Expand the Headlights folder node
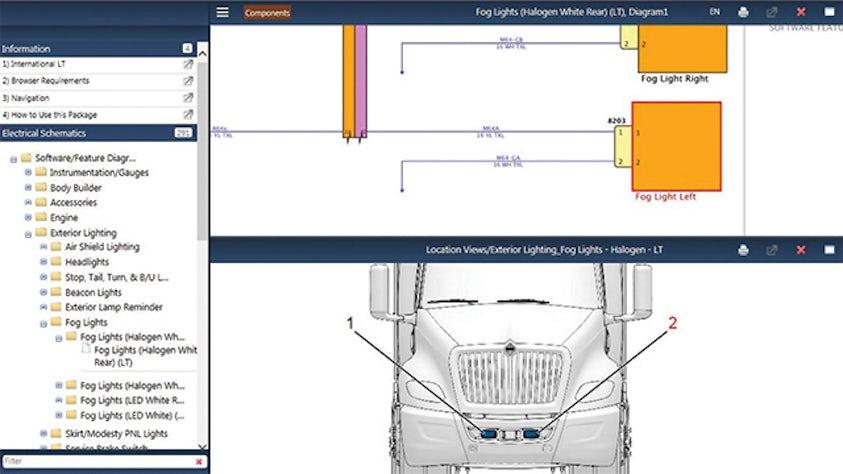Image resolution: width=843 pixels, height=474 pixels. [x=44, y=262]
